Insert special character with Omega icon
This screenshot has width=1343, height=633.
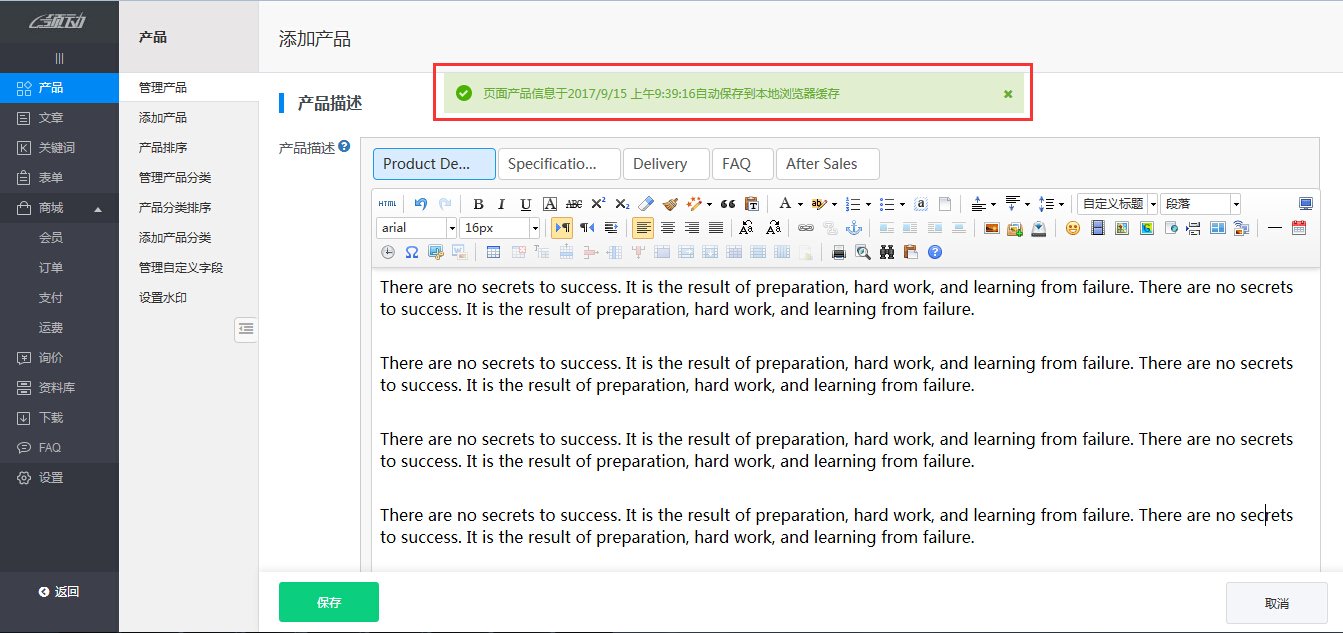coord(412,252)
